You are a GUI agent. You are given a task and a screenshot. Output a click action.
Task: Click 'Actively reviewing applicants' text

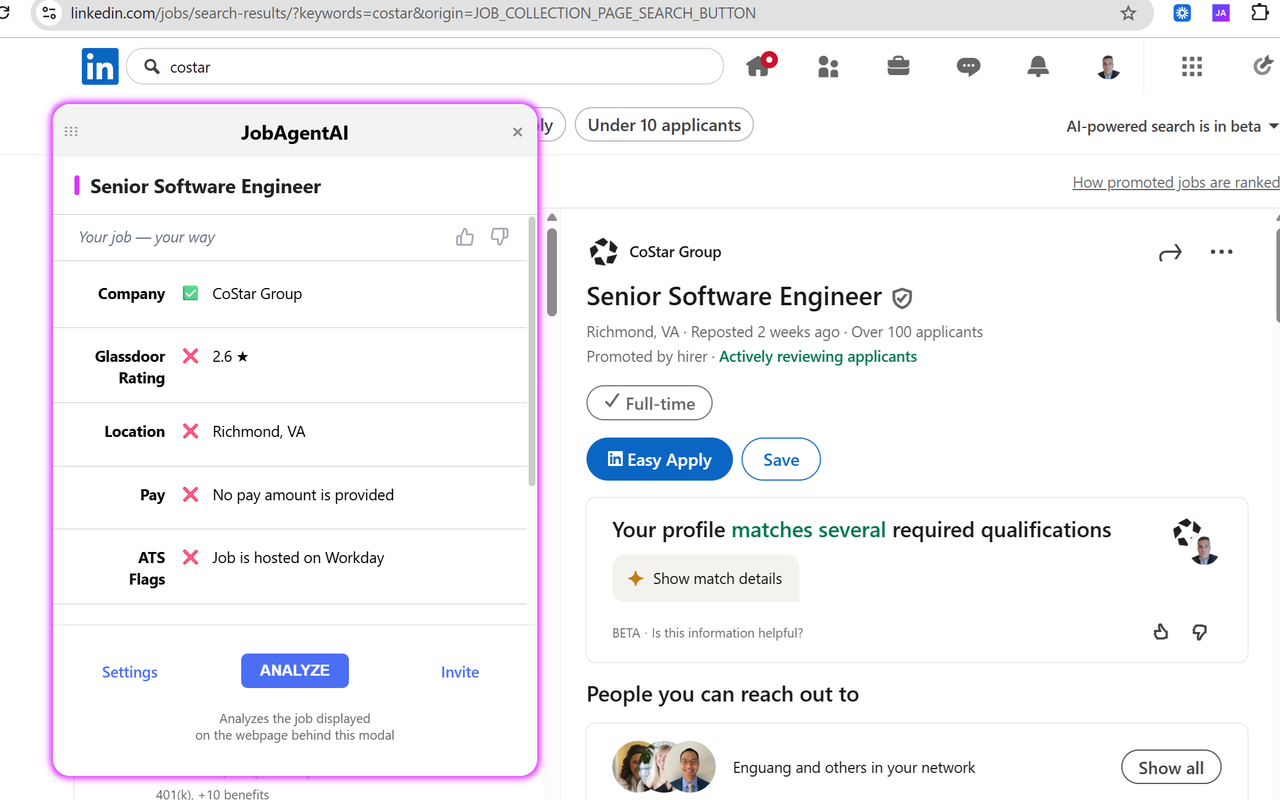coord(818,356)
